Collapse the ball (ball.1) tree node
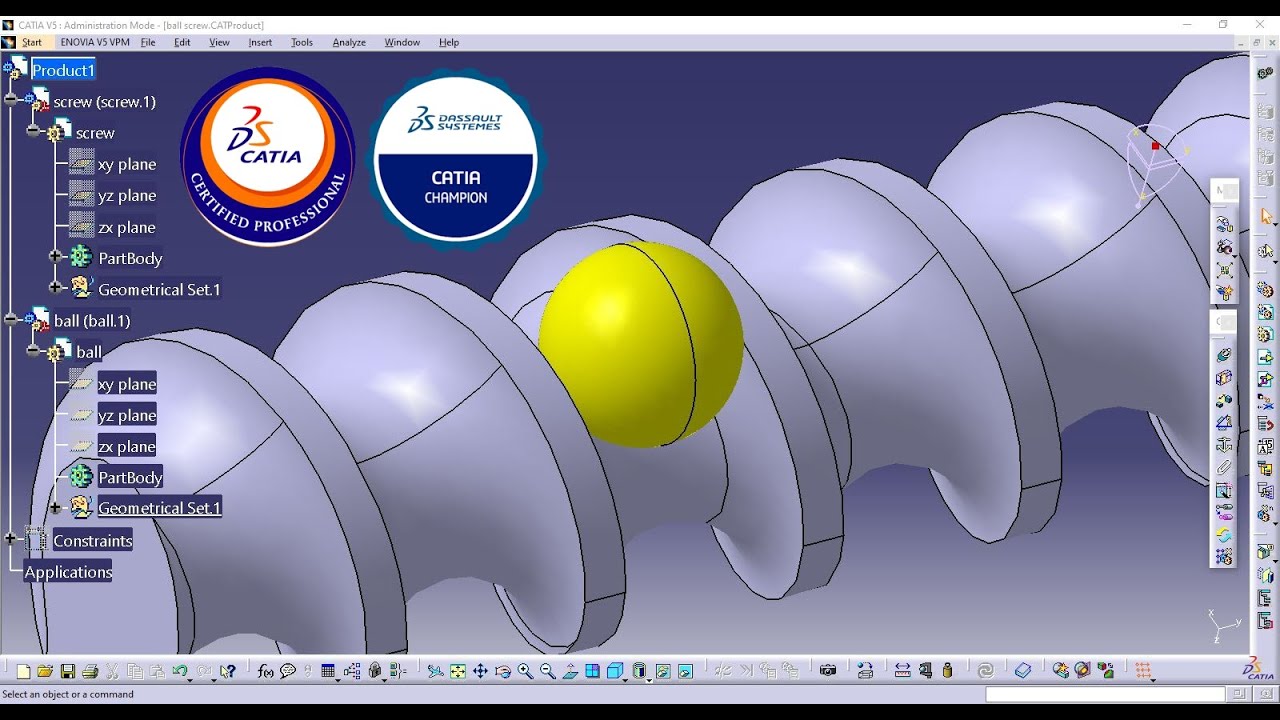This screenshot has height=720, width=1280. click(11, 319)
